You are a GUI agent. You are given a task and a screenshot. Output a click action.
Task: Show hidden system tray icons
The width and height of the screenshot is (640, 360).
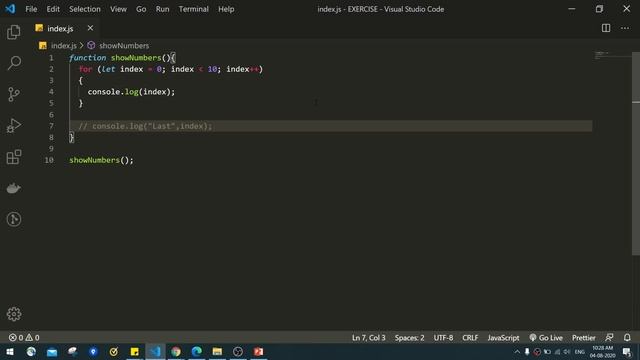[517, 351]
